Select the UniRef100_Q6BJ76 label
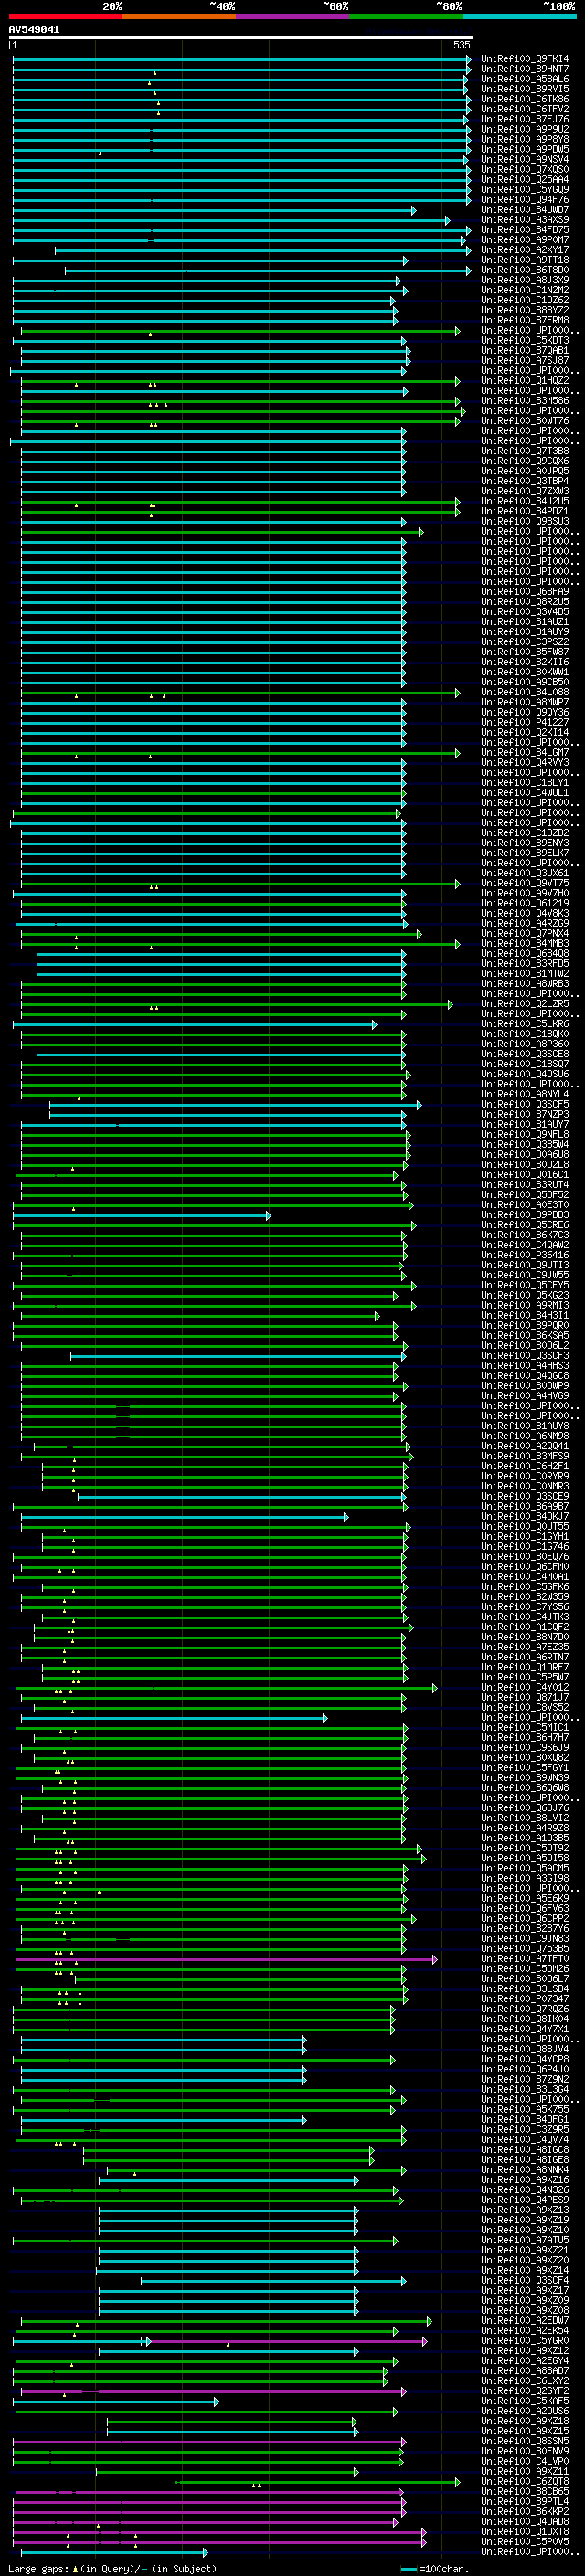Image resolution: width=585 pixels, height=2576 pixels. [x=525, y=1808]
